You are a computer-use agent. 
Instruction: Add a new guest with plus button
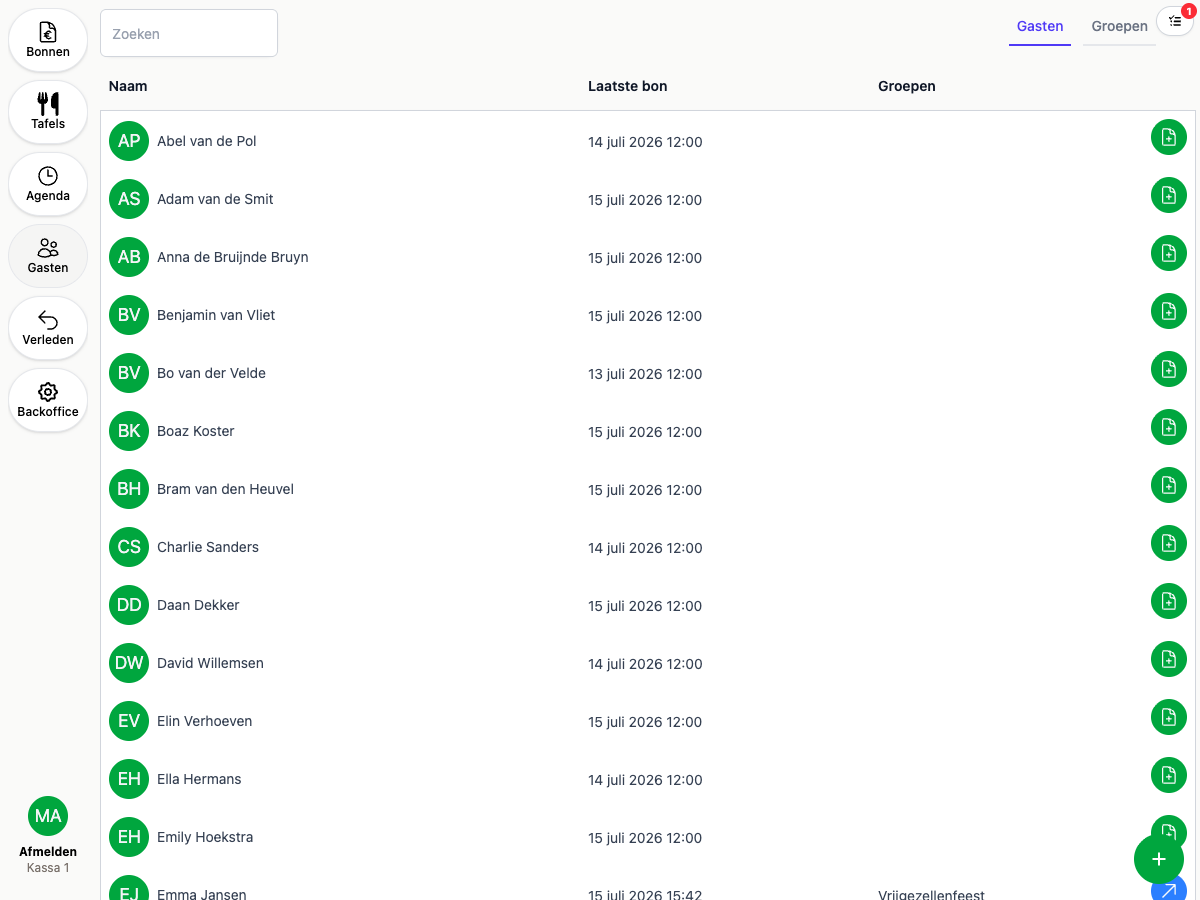[1159, 859]
